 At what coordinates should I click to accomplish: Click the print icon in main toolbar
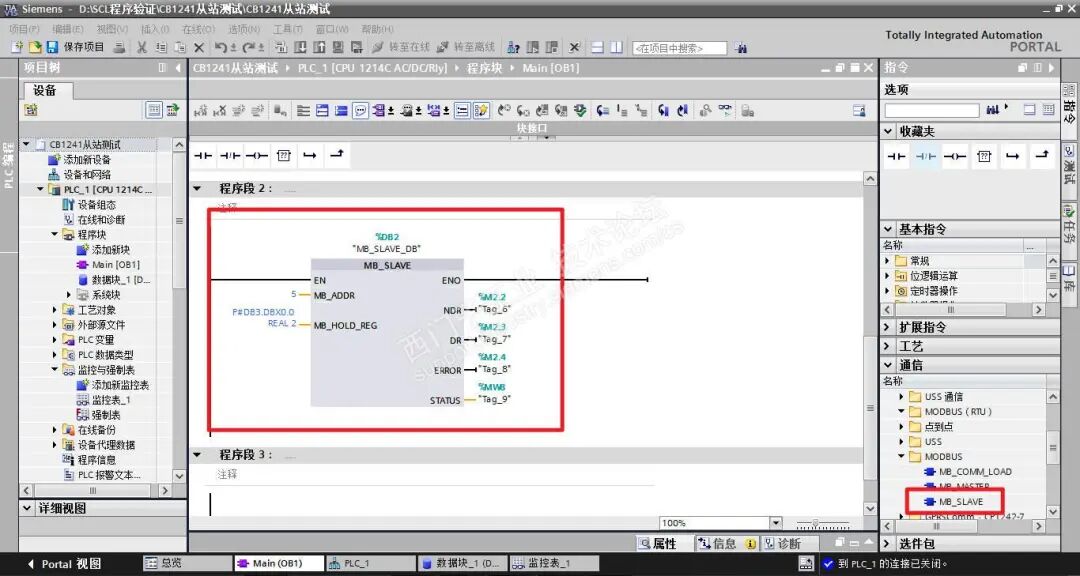pyautogui.click(x=119, y=48)
